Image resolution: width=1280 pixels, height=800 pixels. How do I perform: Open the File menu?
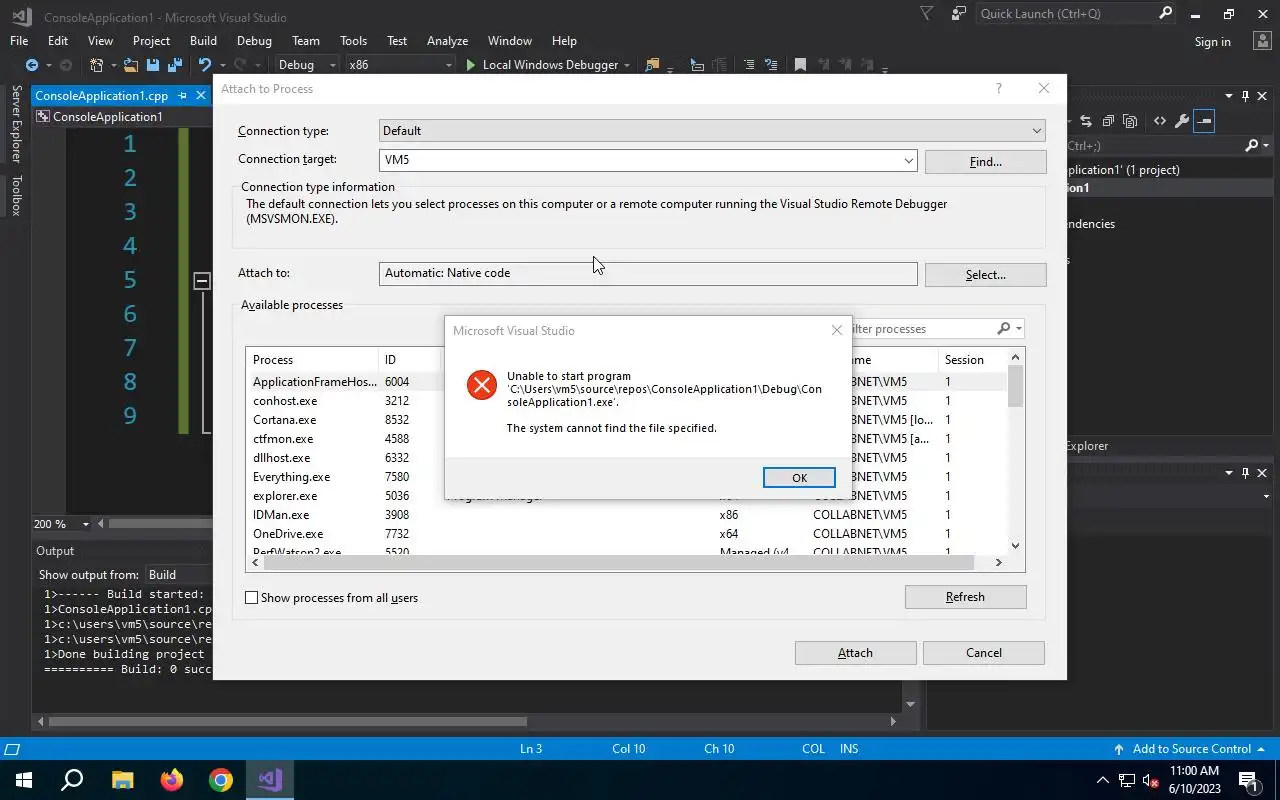pos(19,41)
